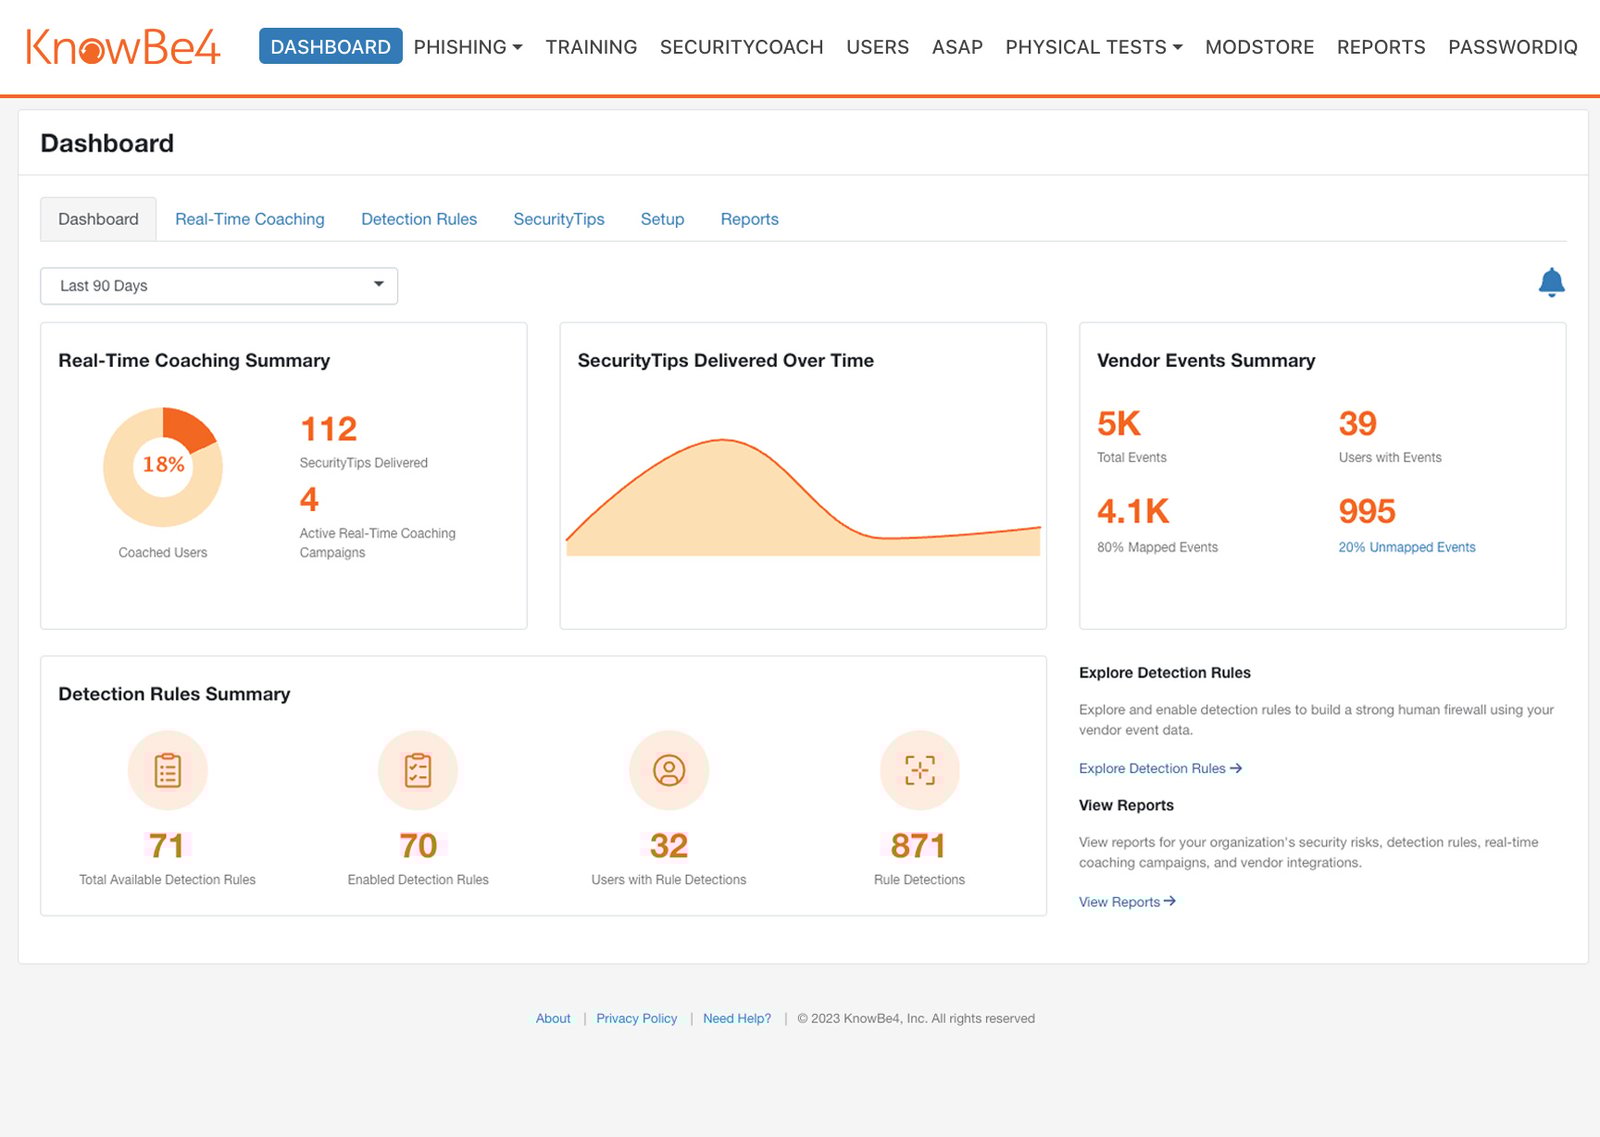
Task: Open the Privacy Policy link
Action: (636, 1018)
